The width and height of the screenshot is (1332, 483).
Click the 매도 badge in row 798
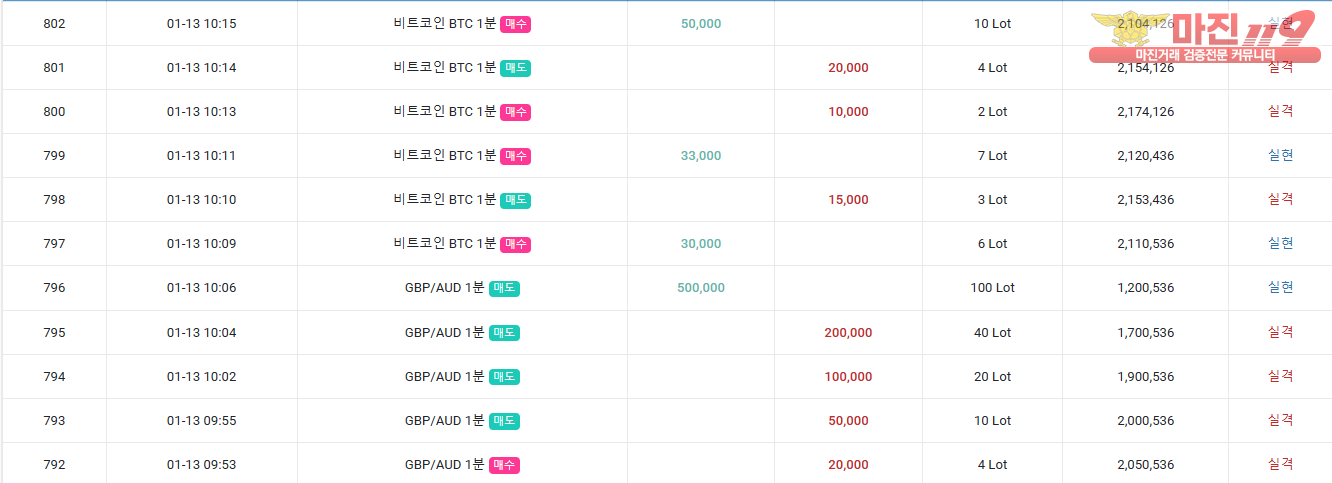515,200
